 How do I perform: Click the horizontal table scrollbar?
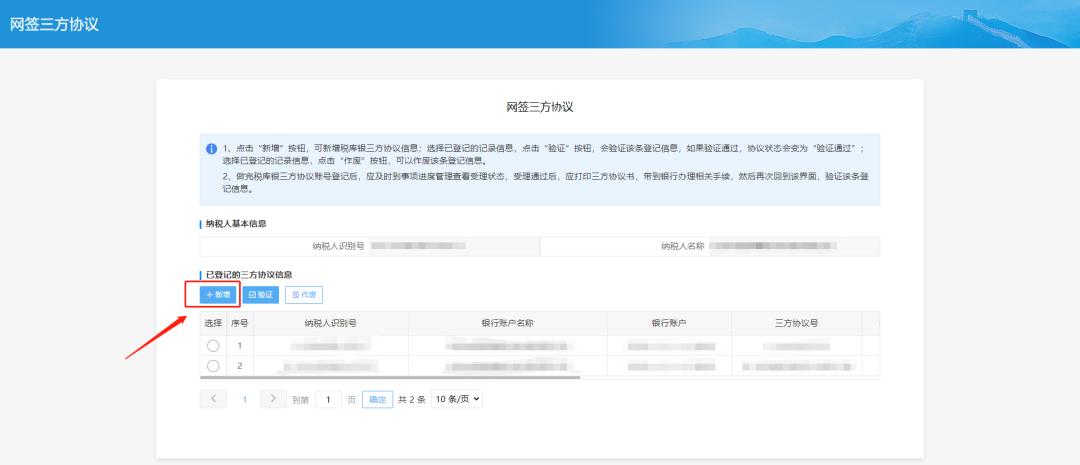[x=390, y=377]
